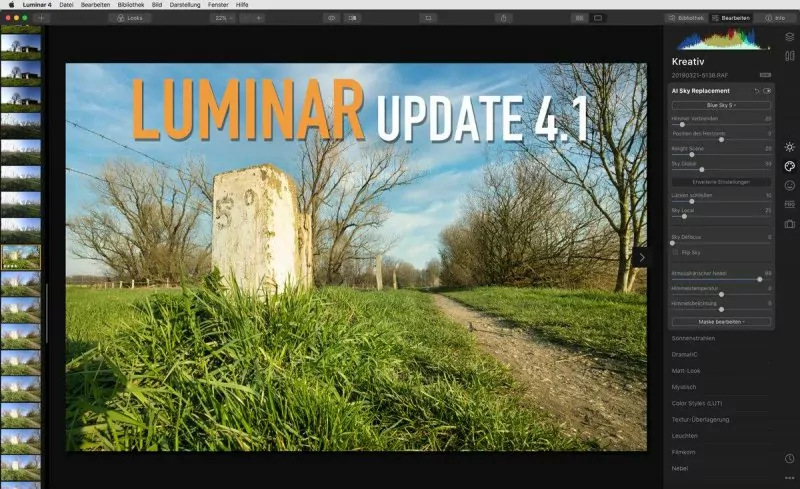Reset AI Sky Replacement with undo arrow

(757, 91)
